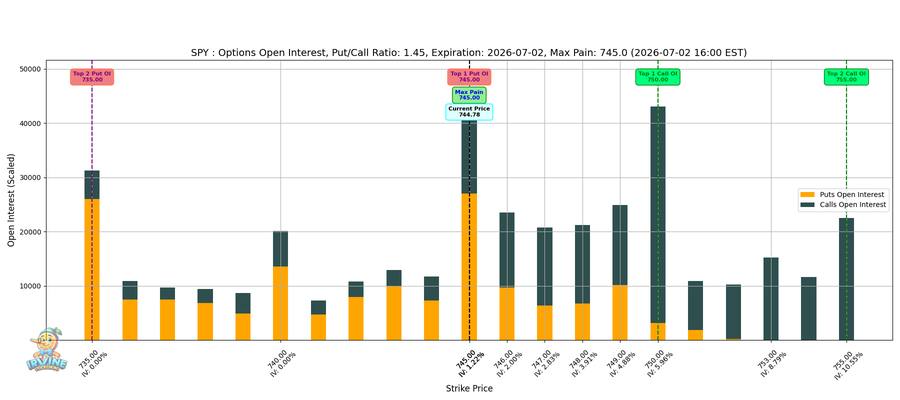900x400 pixels.
Task: Click the orange puts bar at strike 740.00
Action: pyautogui.click(x=281, y=303)
